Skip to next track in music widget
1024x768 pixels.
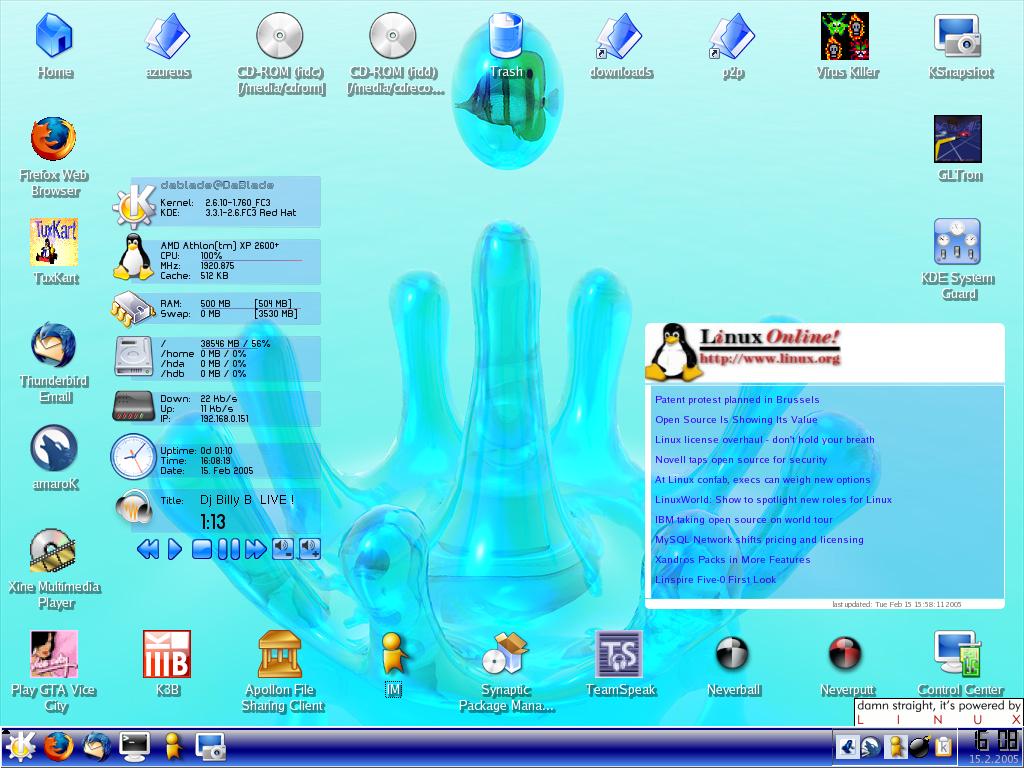255,550
